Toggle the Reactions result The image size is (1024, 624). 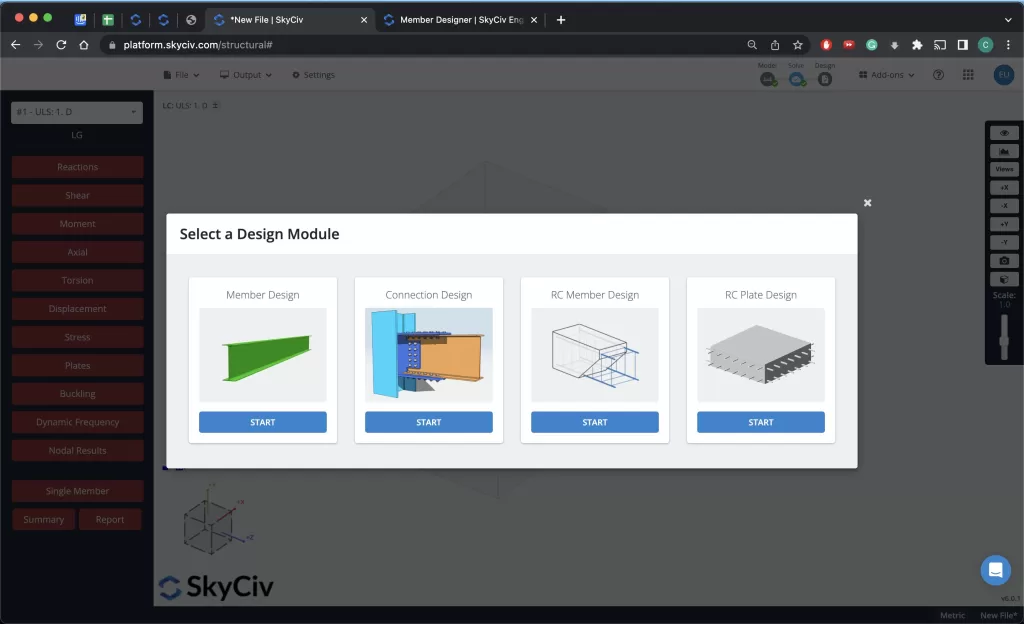click(x=77, y=167)
